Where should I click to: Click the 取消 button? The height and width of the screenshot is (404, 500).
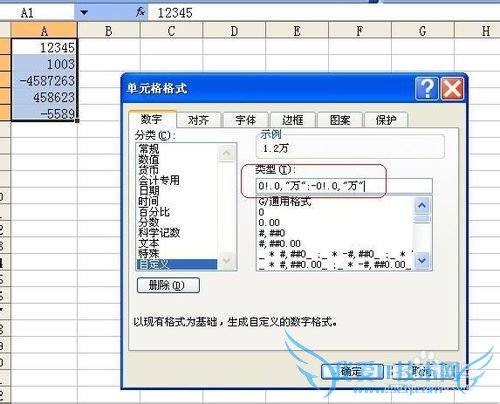(422, 371)
